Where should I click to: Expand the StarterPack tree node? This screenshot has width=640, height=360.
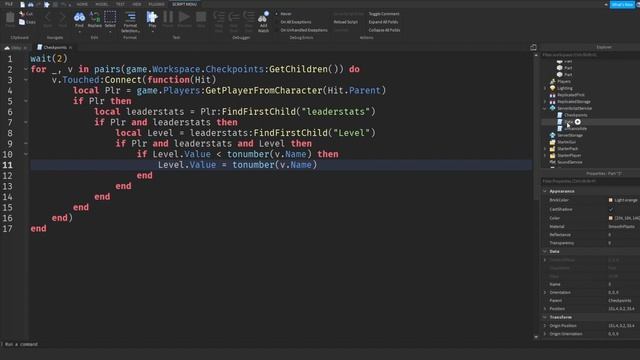(x=545, y=149)
